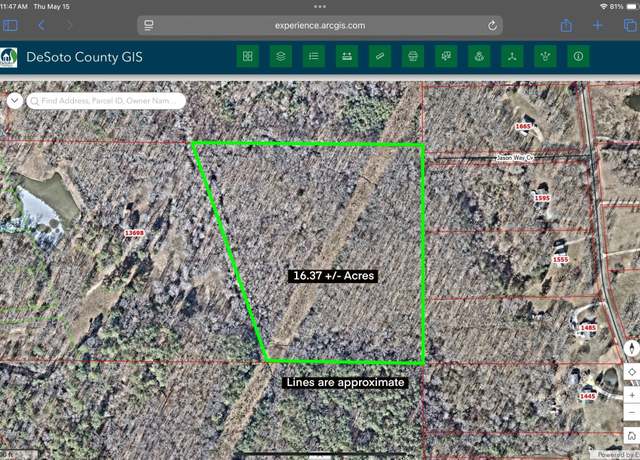Open the three-branch node widget
This screenshot has width=640, height=460.
tap(512, 56)
